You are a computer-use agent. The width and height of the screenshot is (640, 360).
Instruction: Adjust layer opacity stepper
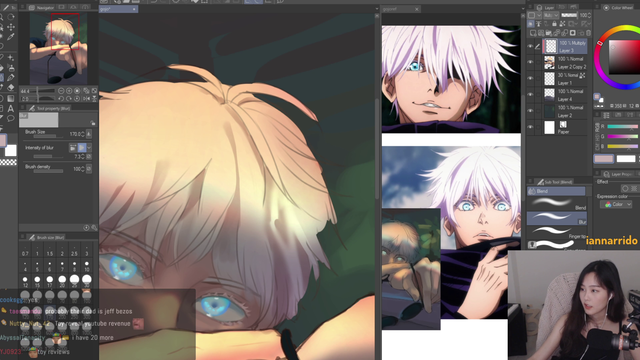pyautogui.click(x=589, y=15)
